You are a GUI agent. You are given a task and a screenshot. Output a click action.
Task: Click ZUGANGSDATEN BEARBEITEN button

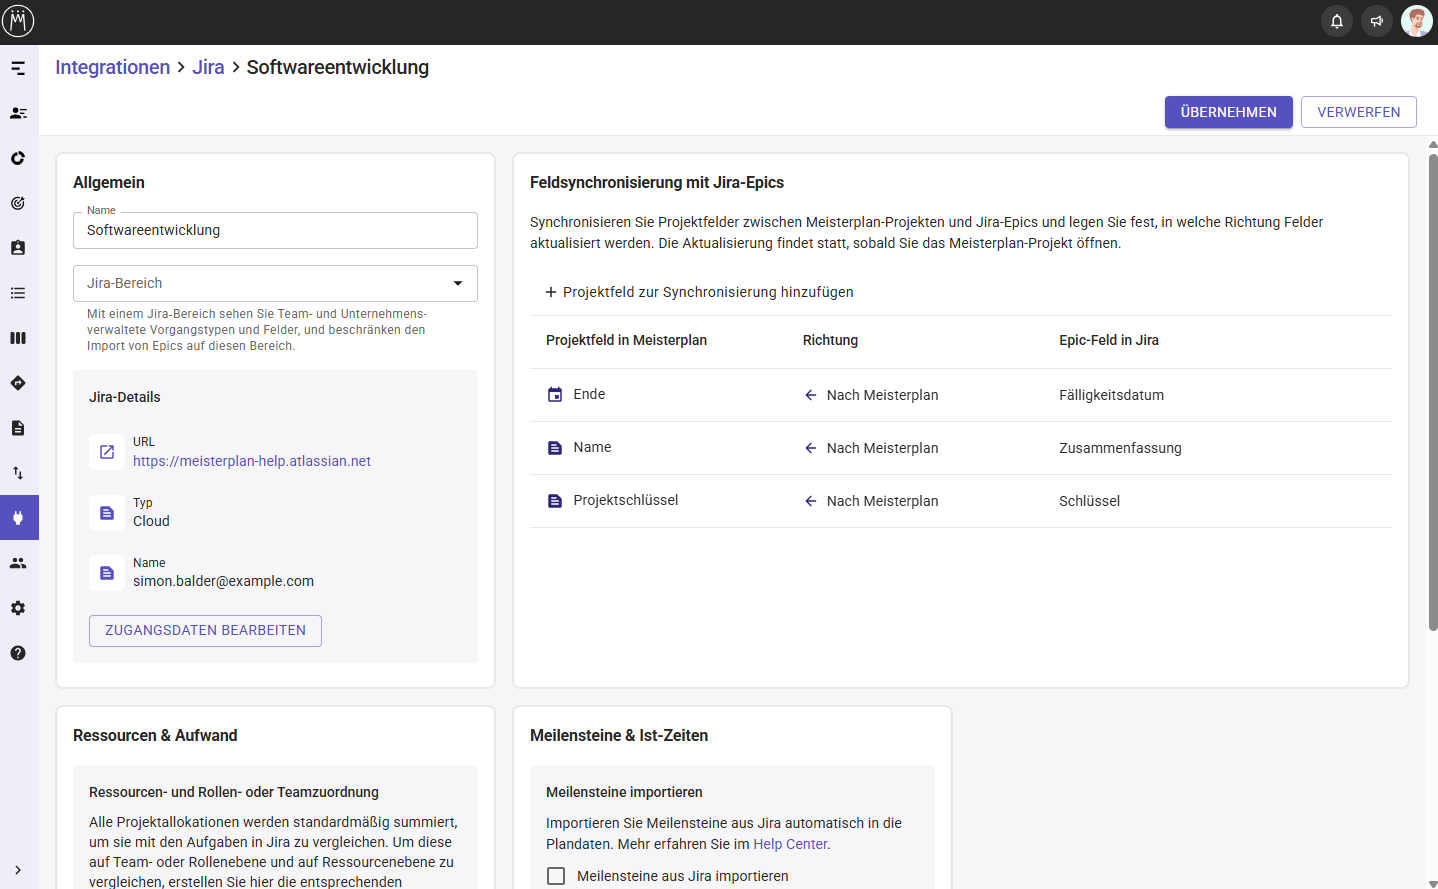tap(205, 631)
